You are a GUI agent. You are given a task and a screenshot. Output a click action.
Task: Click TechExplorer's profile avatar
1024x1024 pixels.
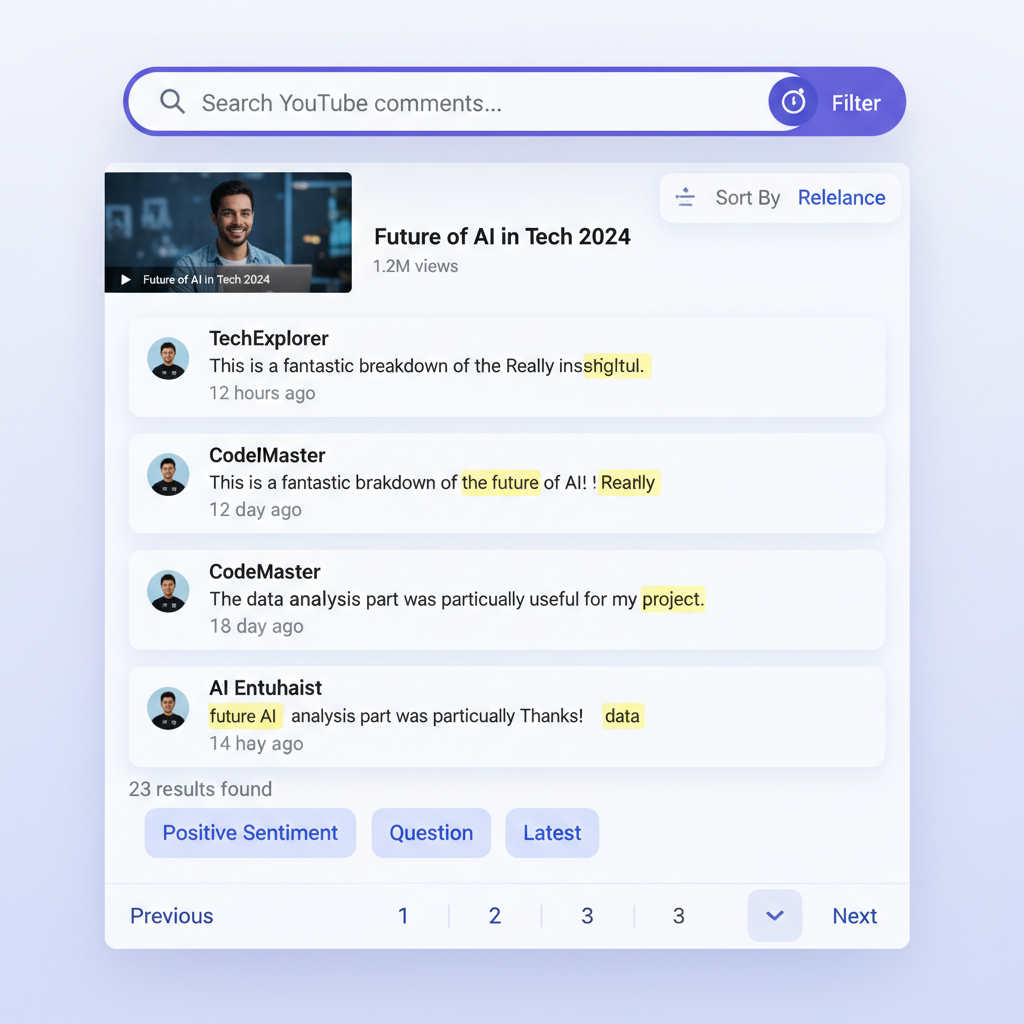coord(168,358)
